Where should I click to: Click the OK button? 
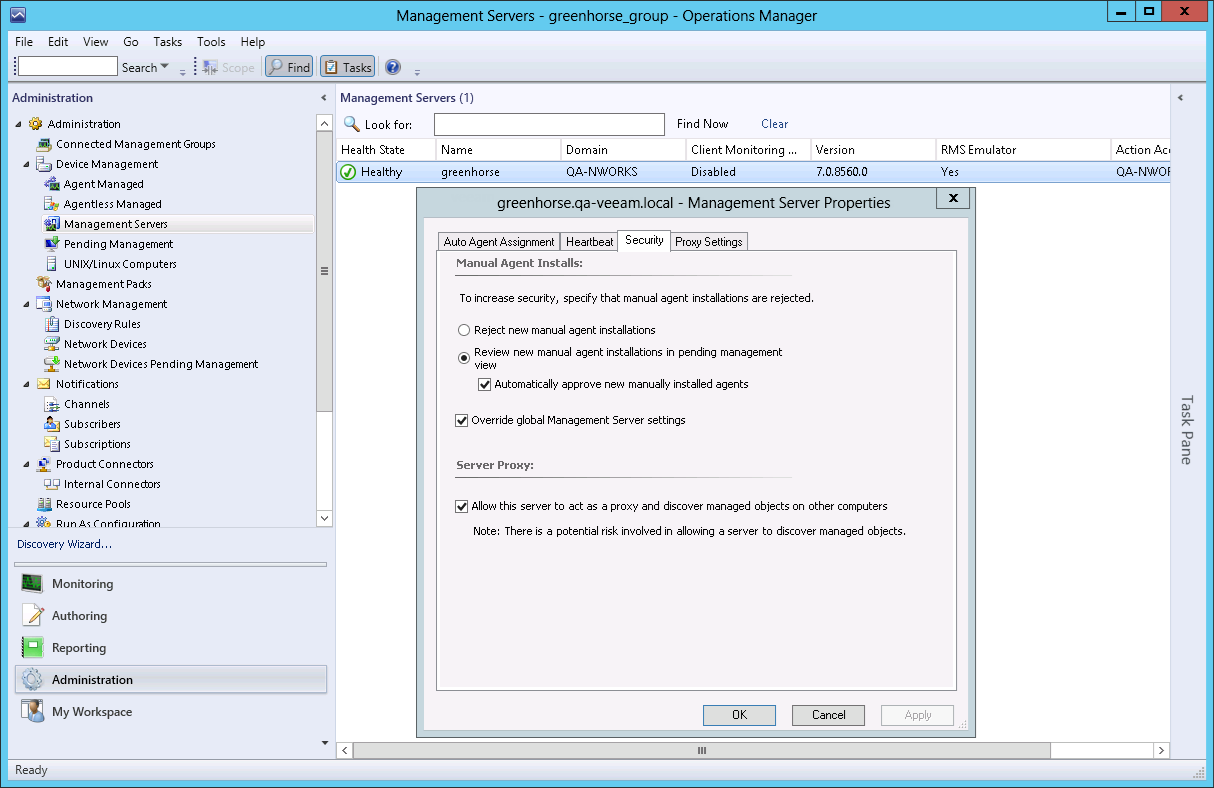739,715
